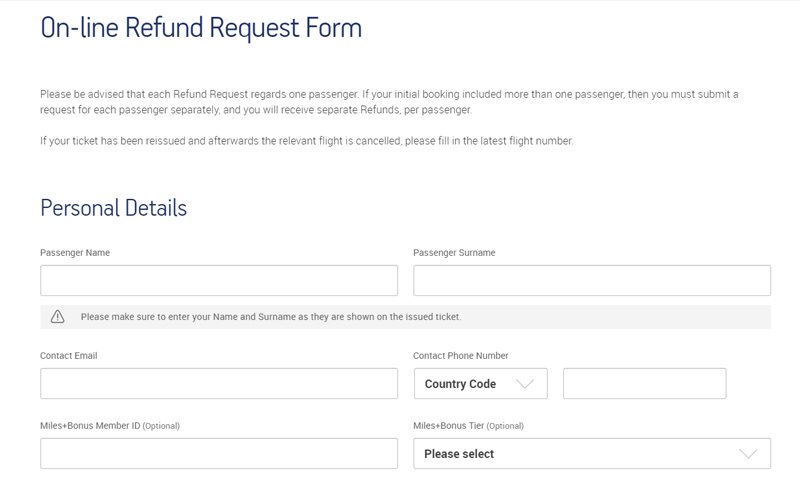Click the 'Personal Details' section heading
Viewport: 800px width, 500px height.
(113, 209)
